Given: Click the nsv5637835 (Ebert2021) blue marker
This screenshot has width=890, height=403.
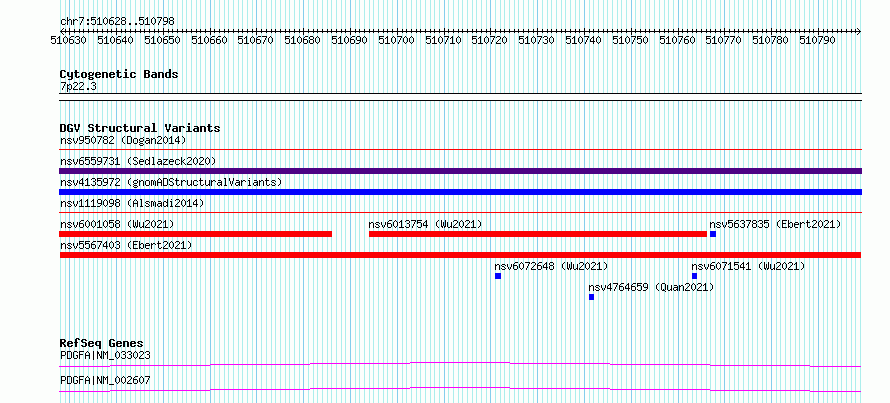Looking at the screenshot, I should [713, 234].
